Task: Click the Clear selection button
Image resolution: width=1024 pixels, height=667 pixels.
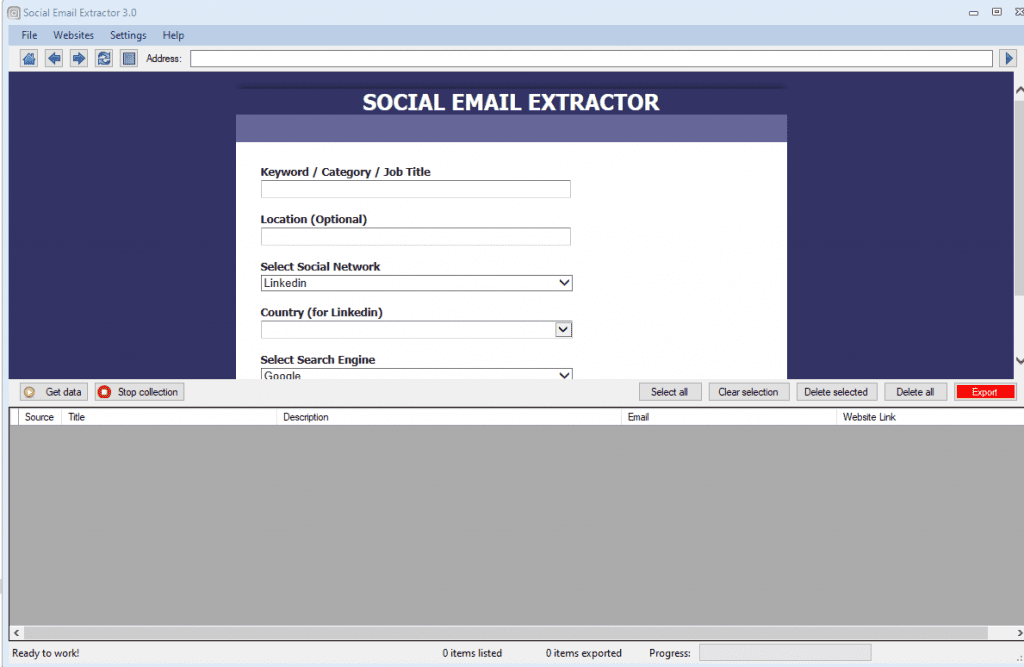Action: [747, 392]
